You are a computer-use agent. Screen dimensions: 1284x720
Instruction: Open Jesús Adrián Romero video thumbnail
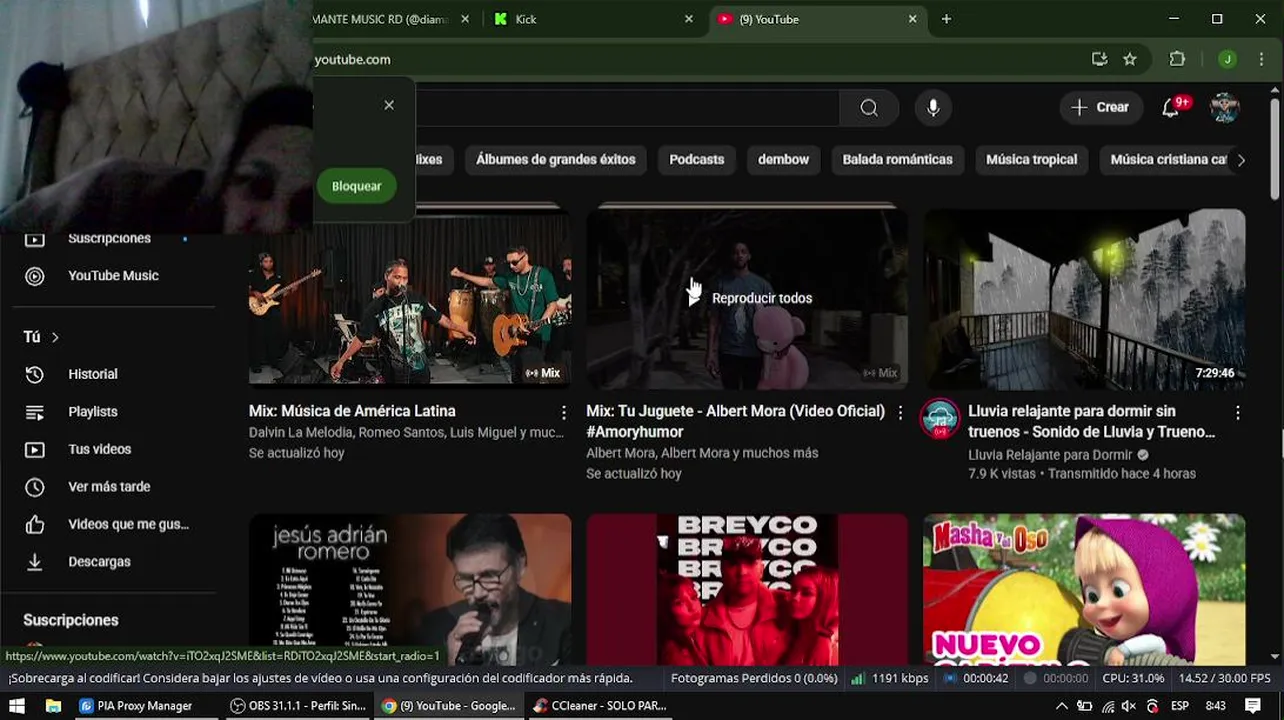tap(410, 590)
